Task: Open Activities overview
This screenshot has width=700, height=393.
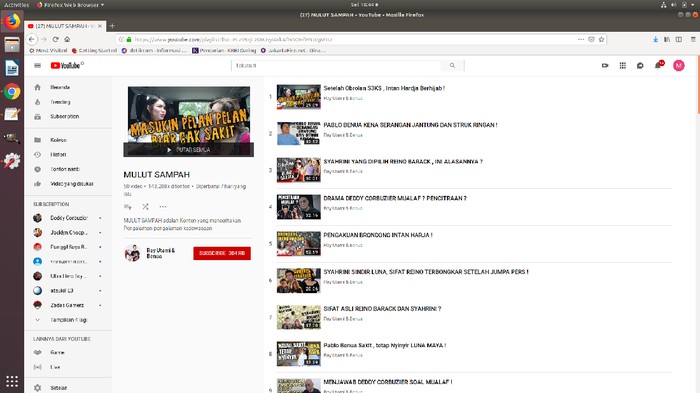Action: [x=17, y=5]
